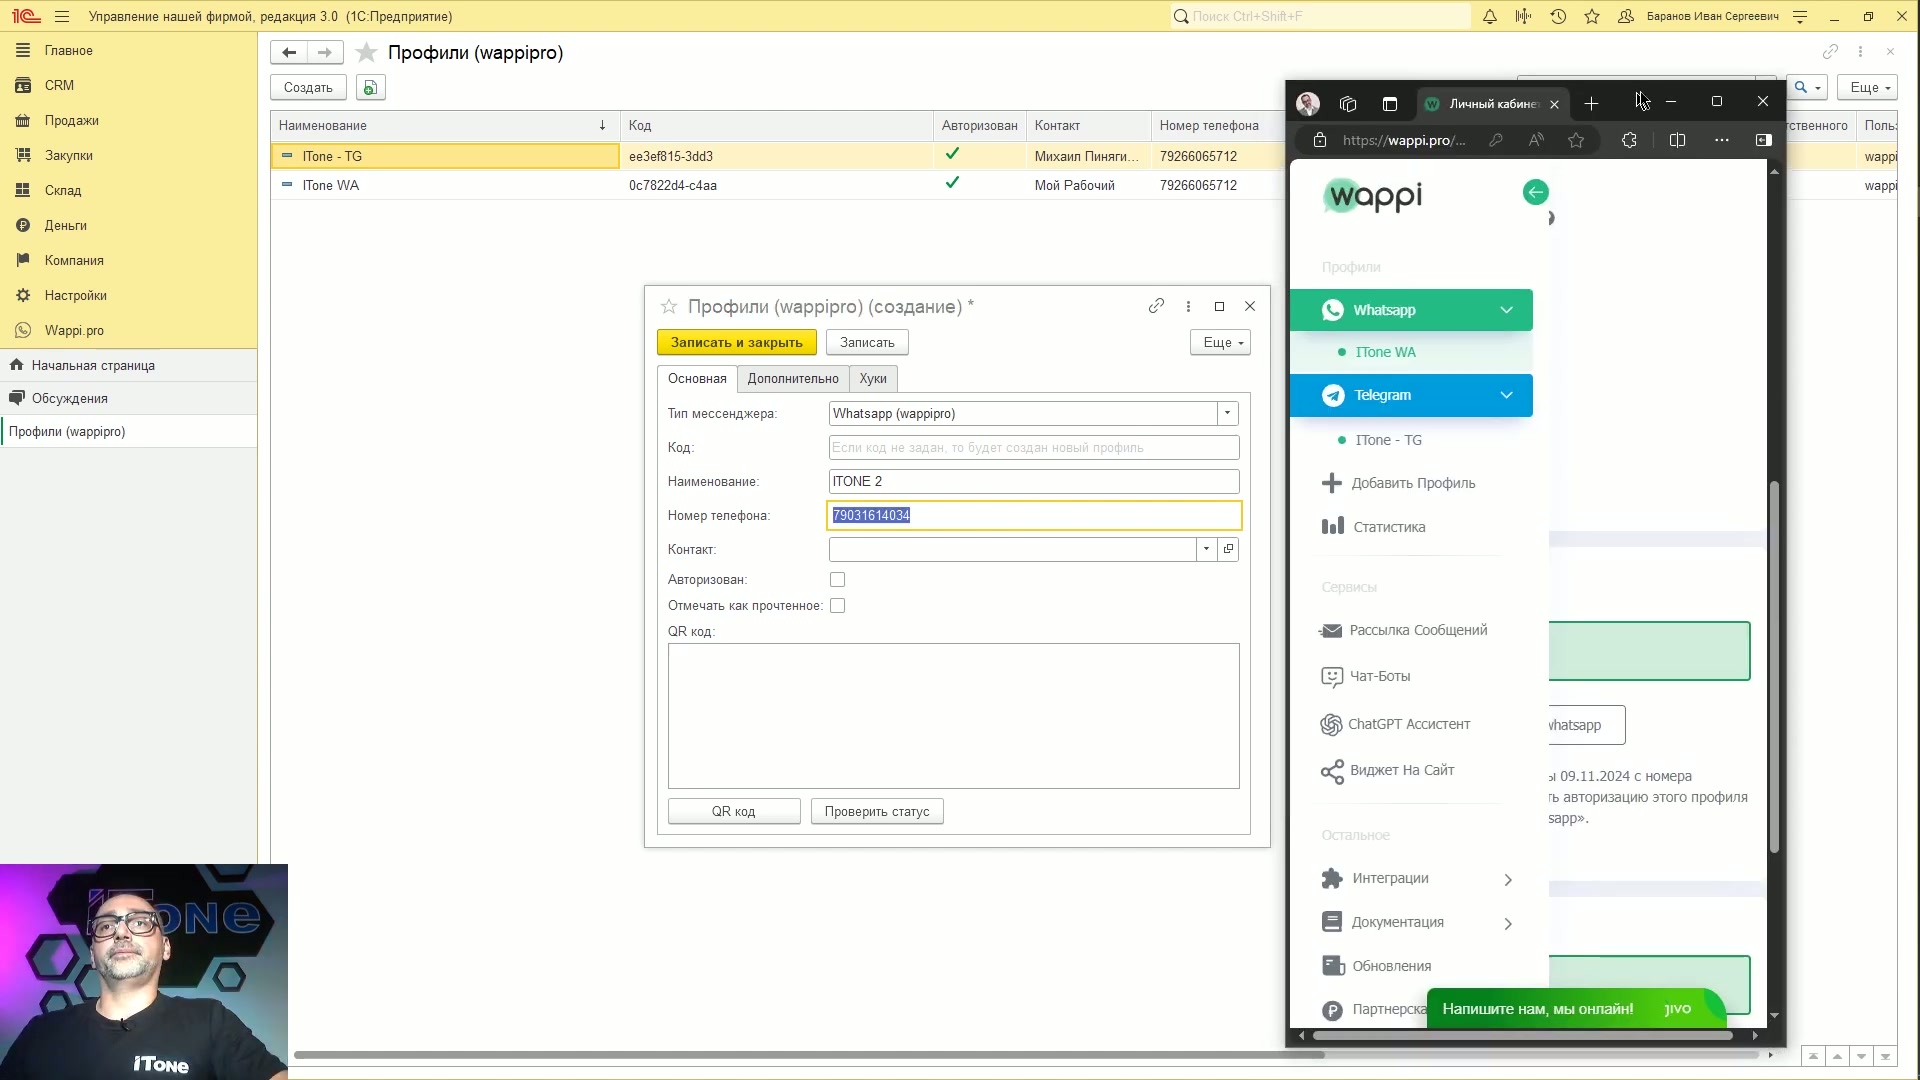Expand the Документация submenu arrow
Viewport: 1920px width, 1080px height.
click(1508, 923)
